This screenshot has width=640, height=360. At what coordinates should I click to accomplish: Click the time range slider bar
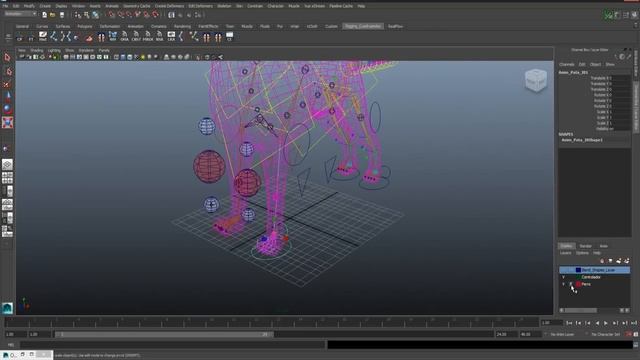[x=164, y=334]
